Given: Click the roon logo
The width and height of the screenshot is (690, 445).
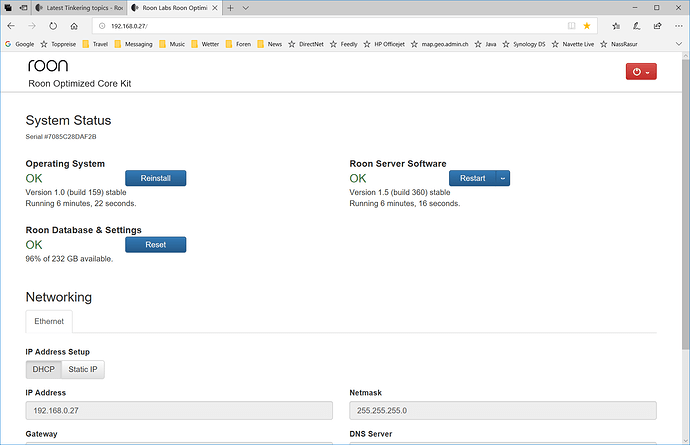Looking at the screenshot, I should click(48, 66).
